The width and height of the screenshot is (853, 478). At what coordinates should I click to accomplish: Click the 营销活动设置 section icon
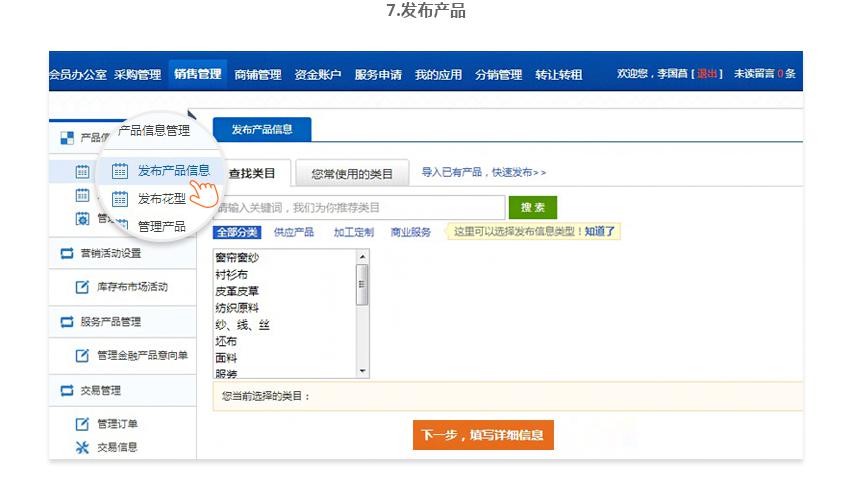[67, 253]
